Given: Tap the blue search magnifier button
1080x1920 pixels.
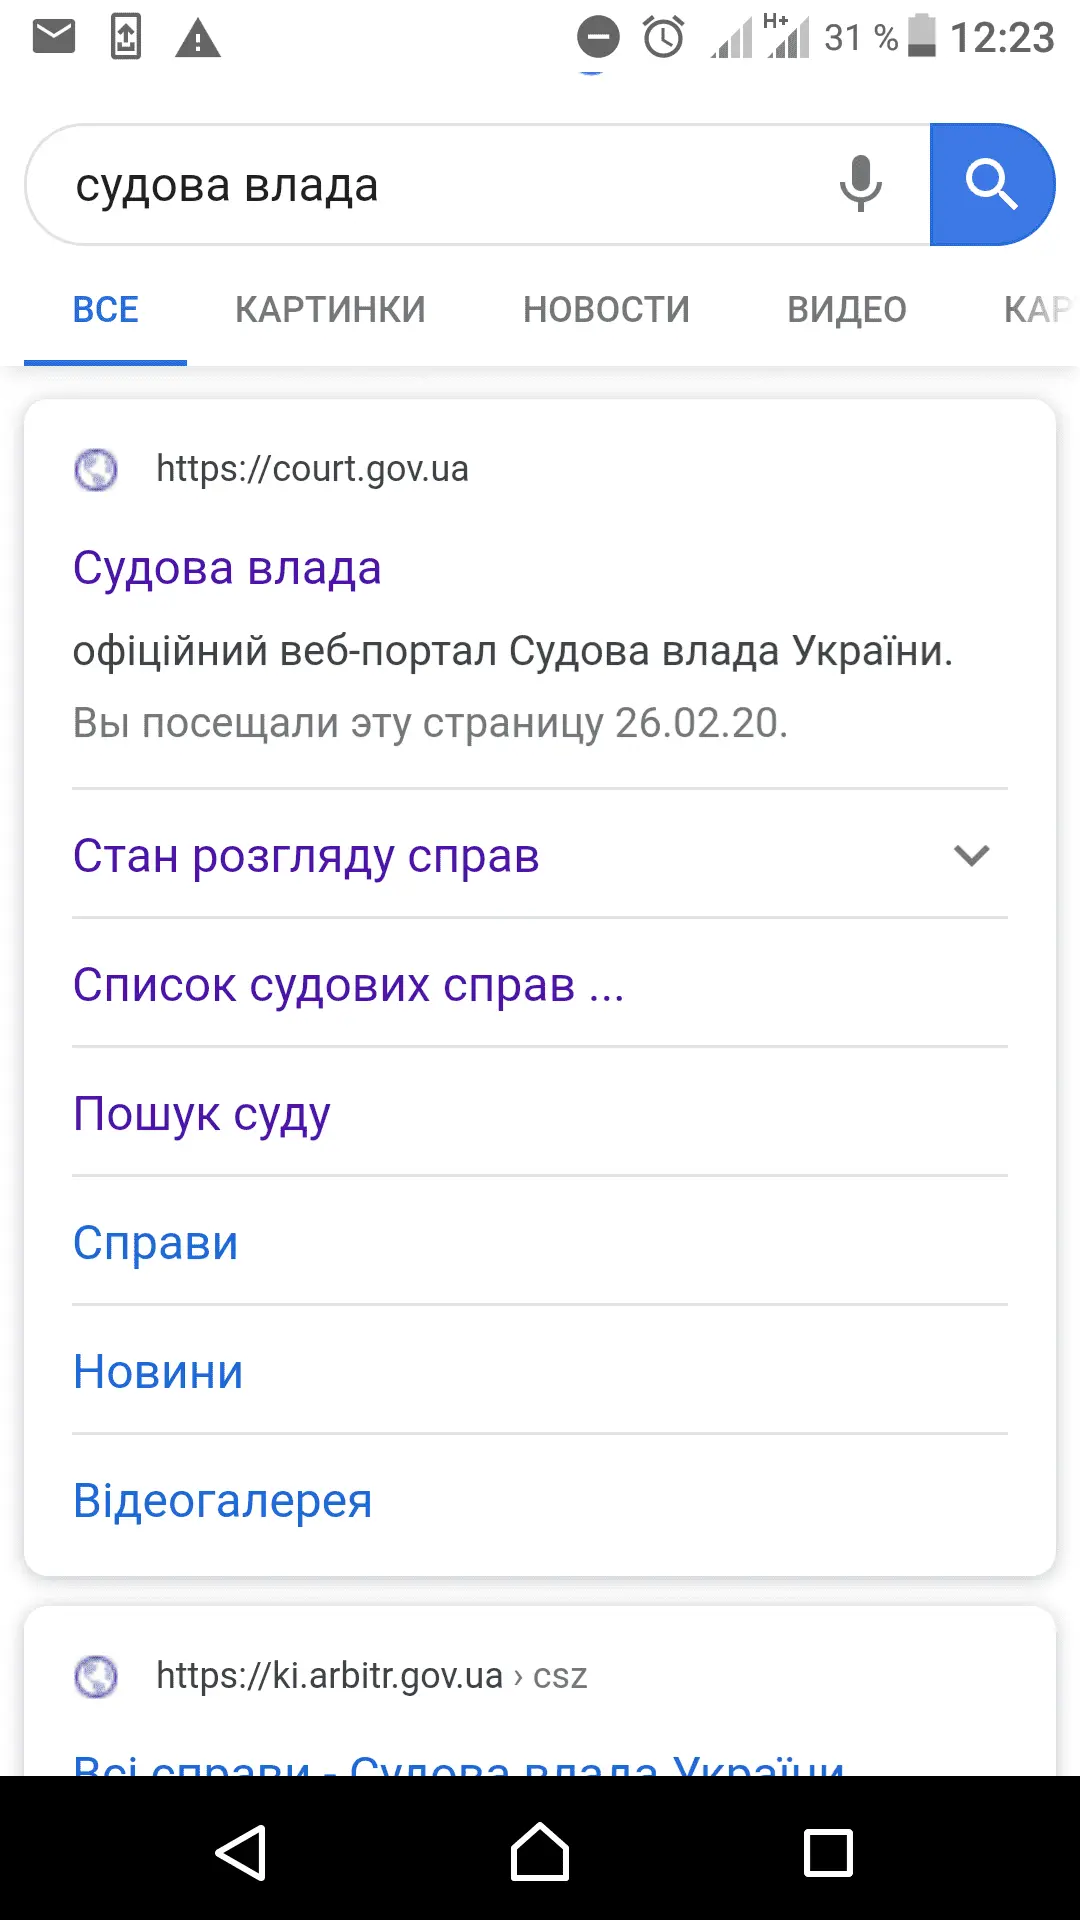Looking at the screenshot, I should 991,185.
